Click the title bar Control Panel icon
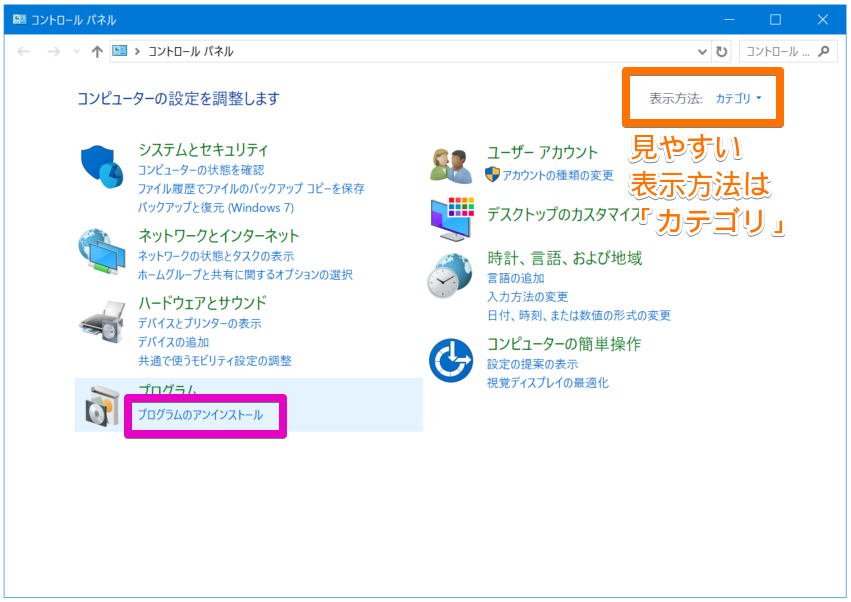Screen dimensions: 851x602 point(20,20)
